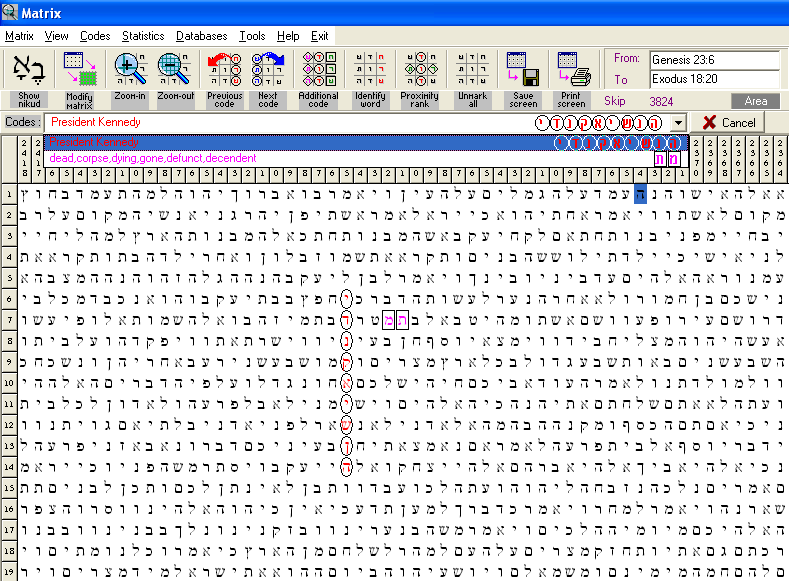Open the View menu

pos(56,36)
